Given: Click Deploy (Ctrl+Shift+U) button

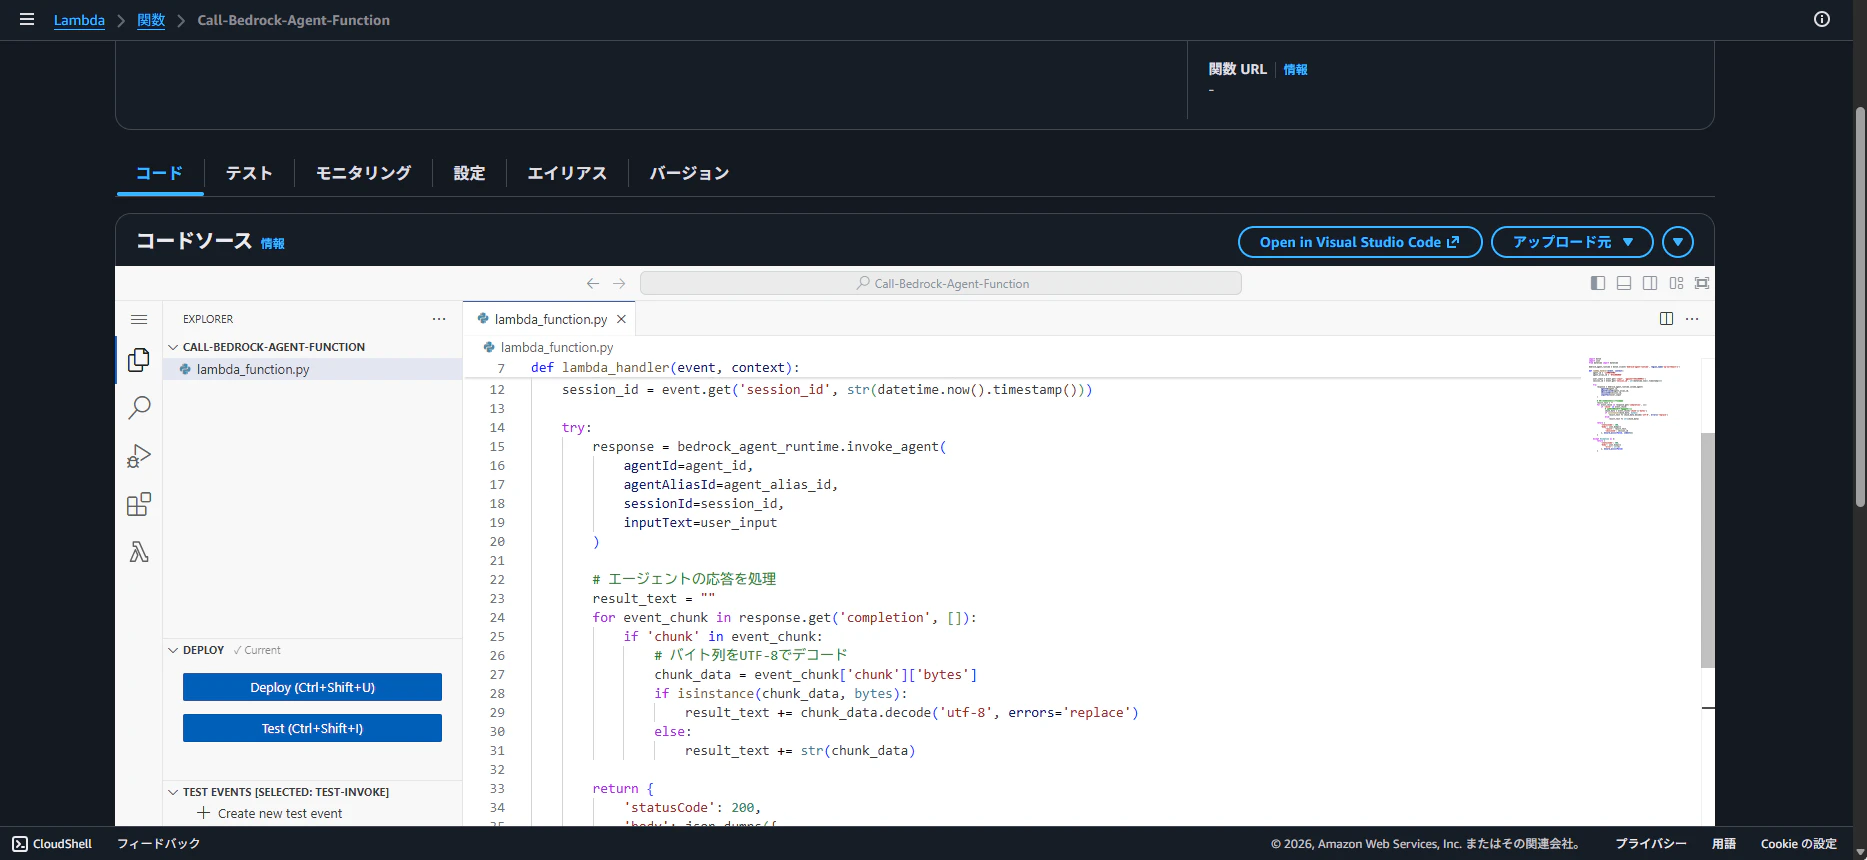Looking at the screenshot, I should coord(312,687).
